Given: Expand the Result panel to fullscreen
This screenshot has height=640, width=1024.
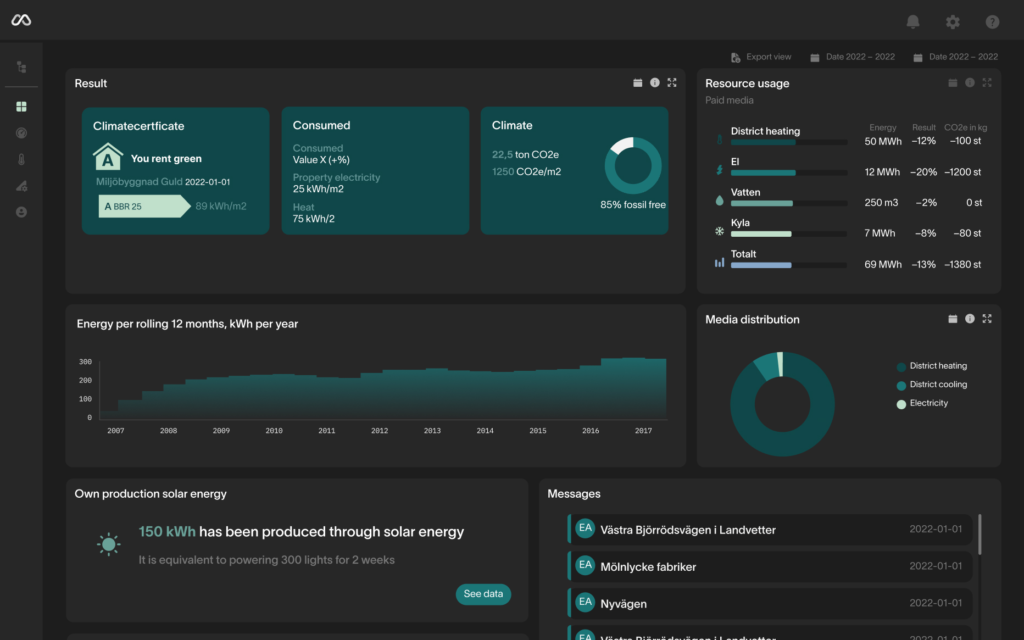Looking at the screenshot, I should (x=672, y=83).
